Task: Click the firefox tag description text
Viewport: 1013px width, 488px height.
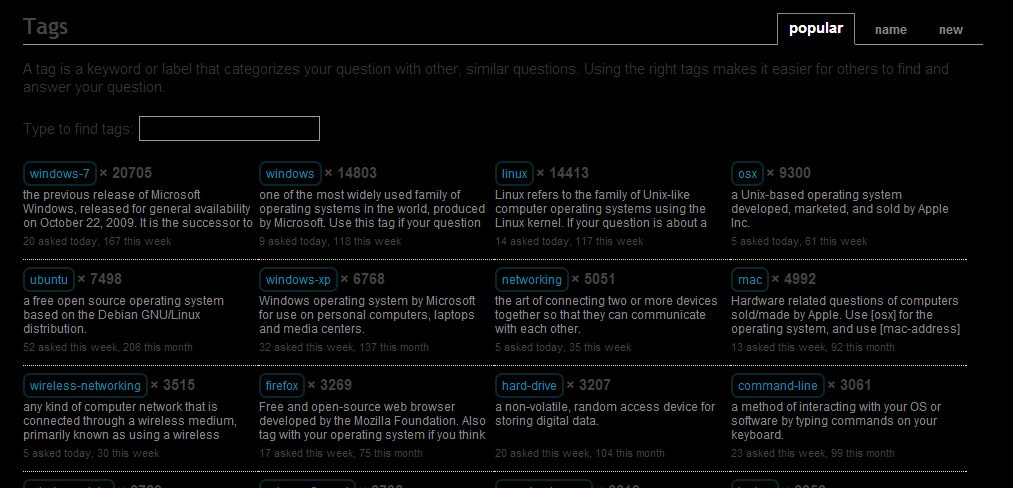Action: [x=372, y=421]
